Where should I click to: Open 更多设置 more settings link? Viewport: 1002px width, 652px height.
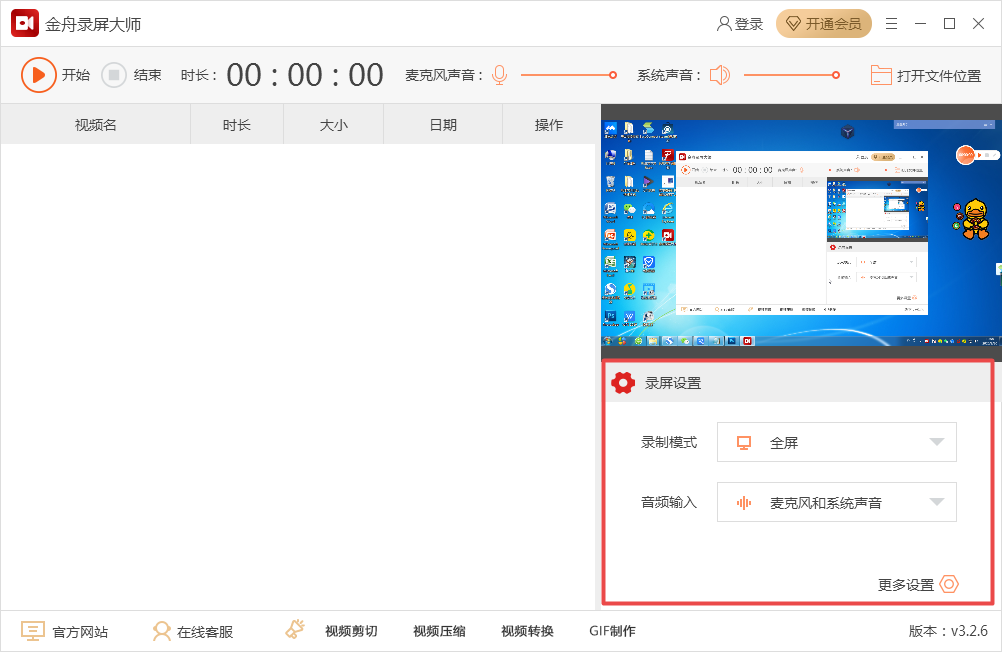pos(905,585)
